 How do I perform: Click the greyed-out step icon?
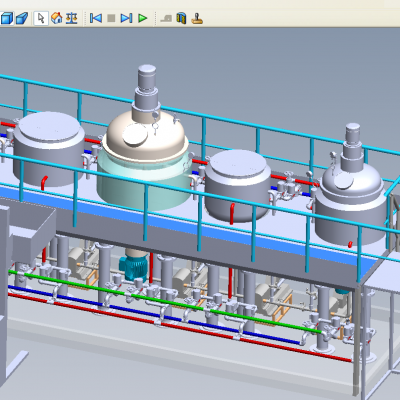pos(166,18)
